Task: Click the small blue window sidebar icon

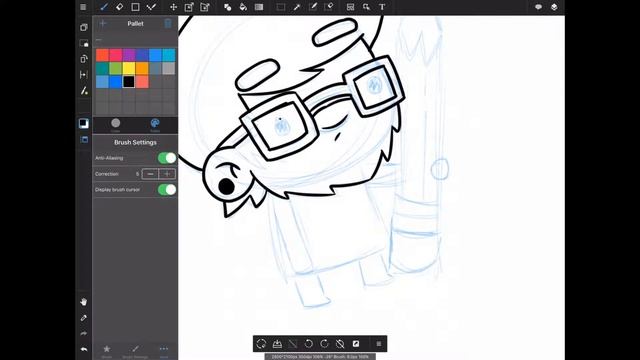Action: tap(84, 140)
